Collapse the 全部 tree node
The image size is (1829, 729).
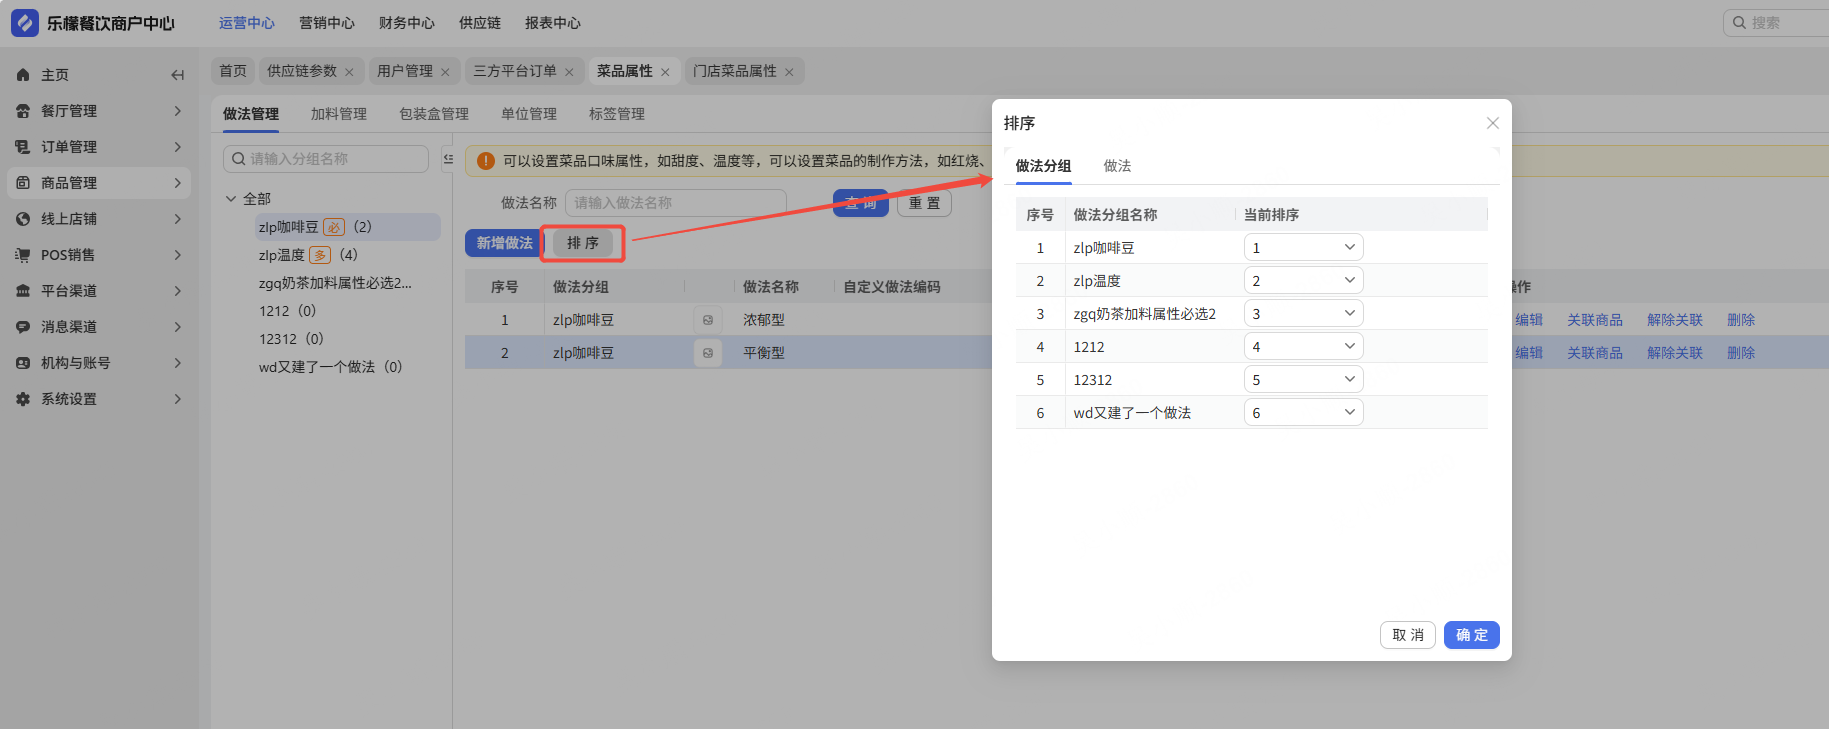(231, 199)
